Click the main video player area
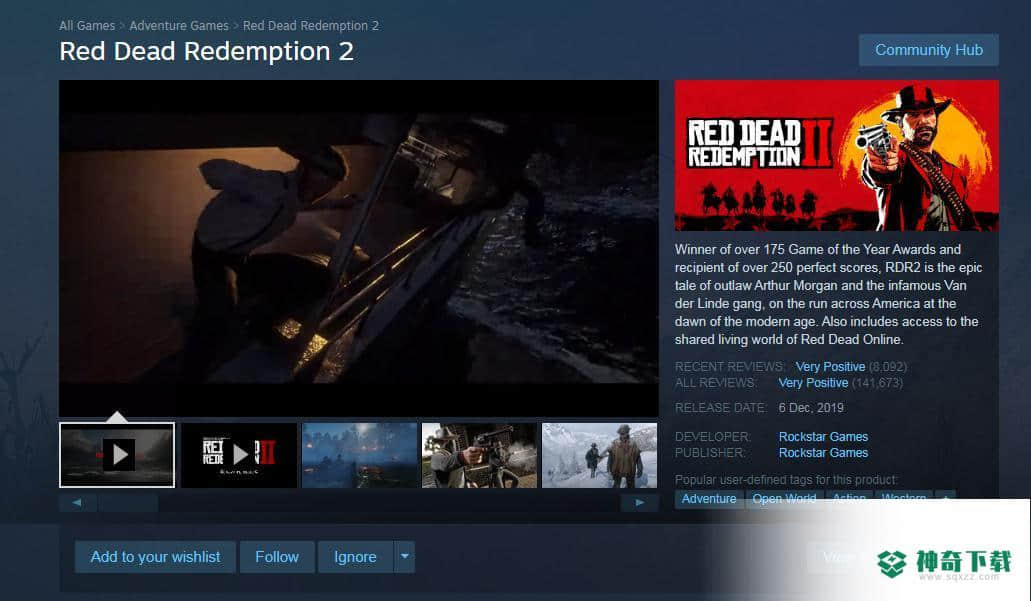The image size is (1031, 601). click(359, 248)
